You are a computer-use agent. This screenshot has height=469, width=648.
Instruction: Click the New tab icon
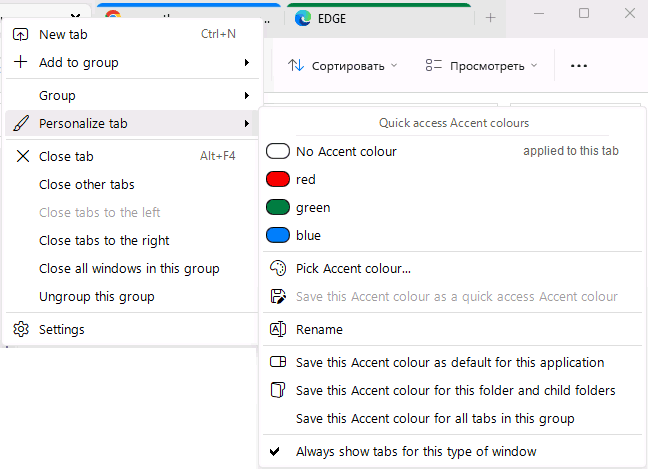point(21,34)
